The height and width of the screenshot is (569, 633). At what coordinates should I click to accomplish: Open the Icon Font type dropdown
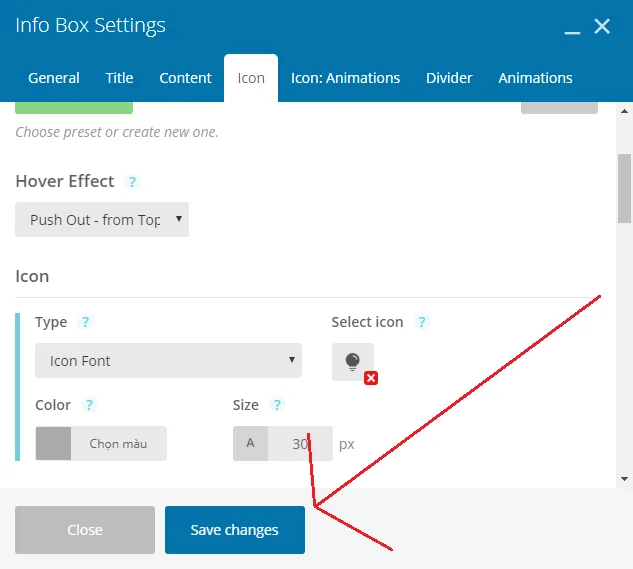[168, 361]
